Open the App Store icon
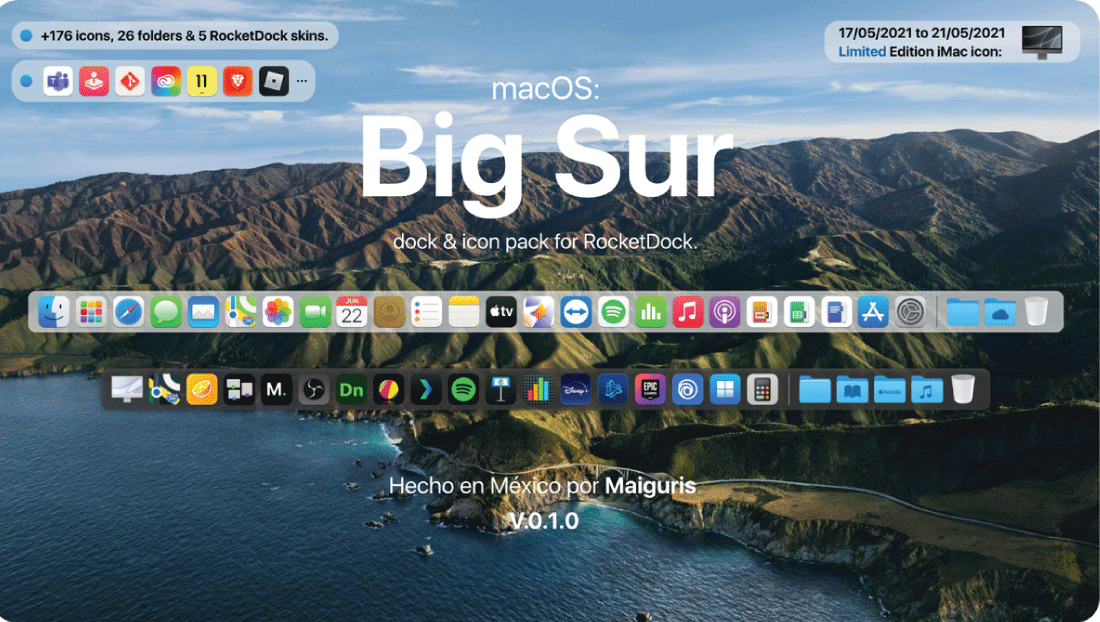This screenshot has height=622, width=1100. pos(873,312)
